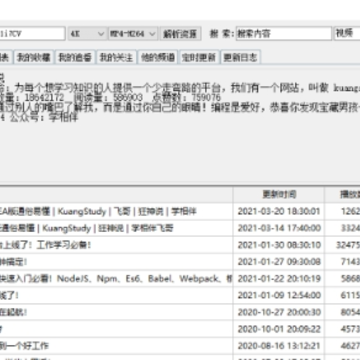Viewport: 360px width, 360px height.
Task: Click the 解析资源 button
Action: [x=180, y=34]
